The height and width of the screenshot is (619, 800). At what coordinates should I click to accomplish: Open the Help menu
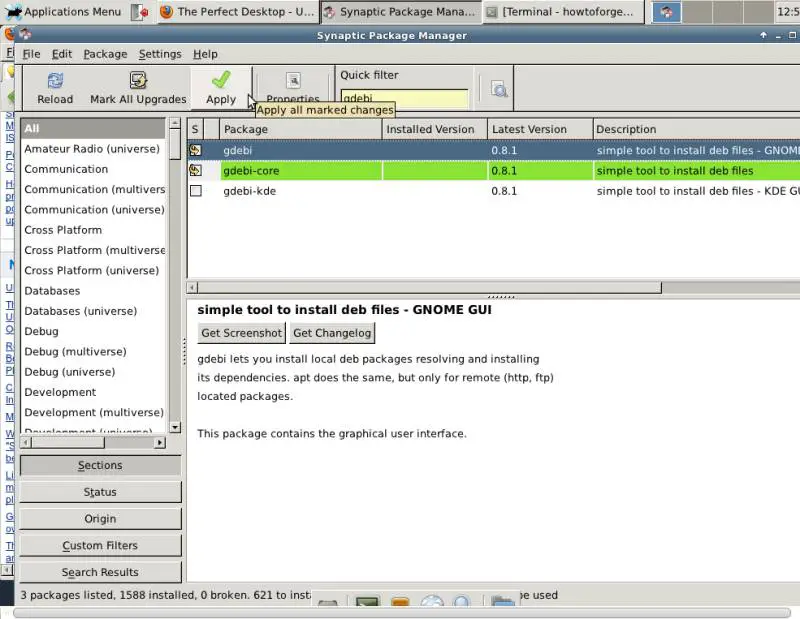tap(205, 54)
